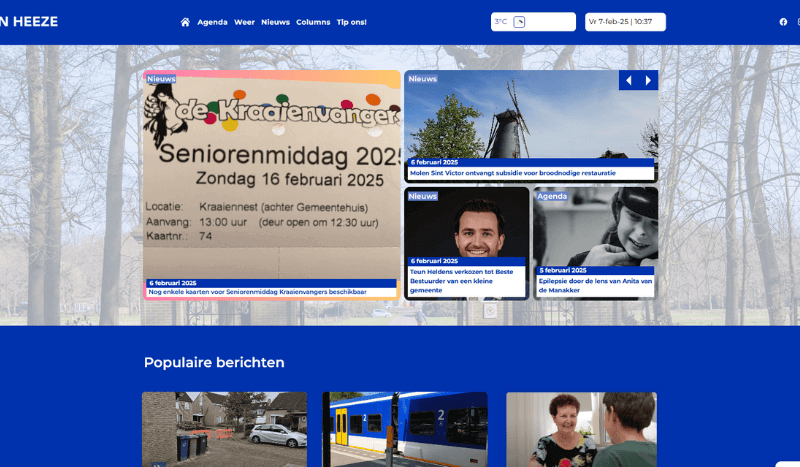Open the Tip ons! menu item
This screenshot has width=800, height=467.
click(352, 22)
